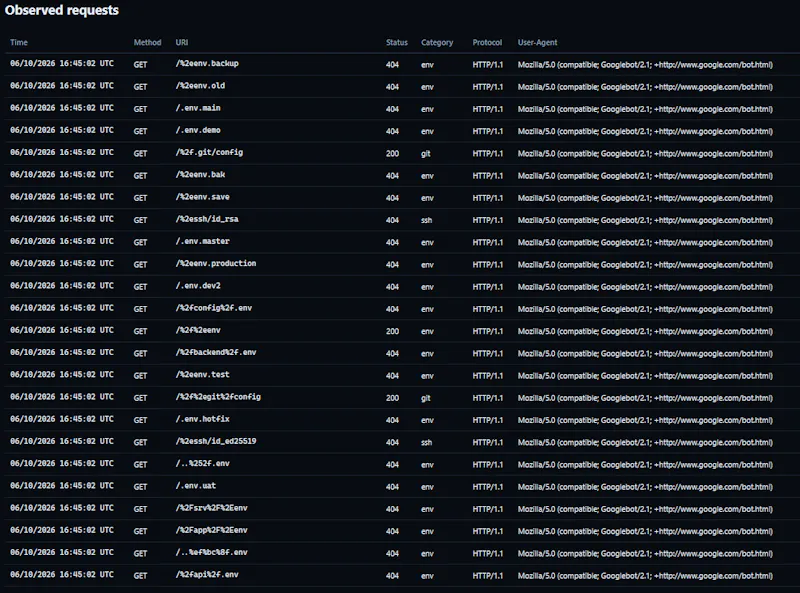
Task: Click timestamp in the /%2Fsrv%2F%2Eenv row
Action: pyautogui.click(x=62, y=508)
